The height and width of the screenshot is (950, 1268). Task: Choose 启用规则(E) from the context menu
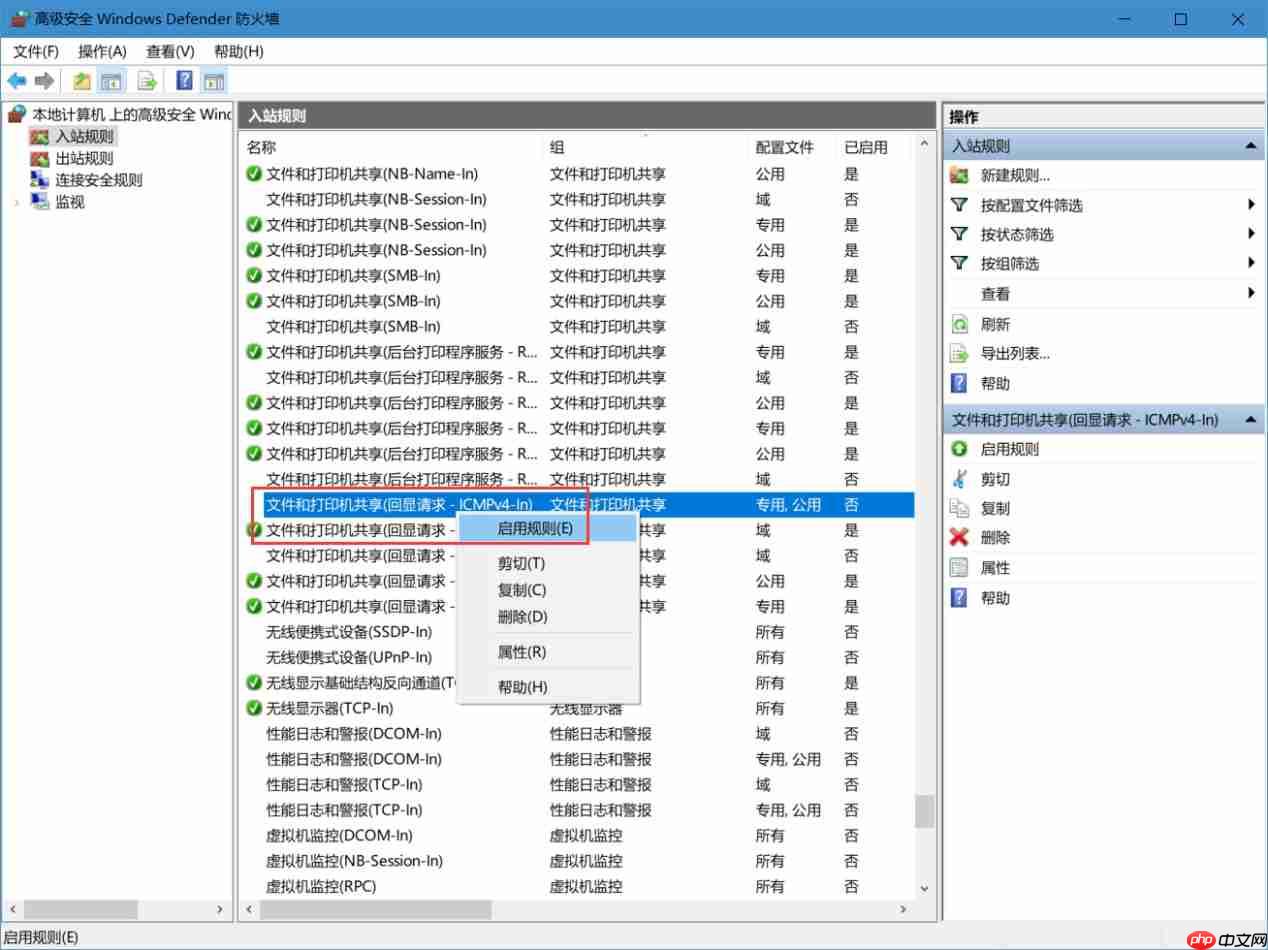click(528, 527)
